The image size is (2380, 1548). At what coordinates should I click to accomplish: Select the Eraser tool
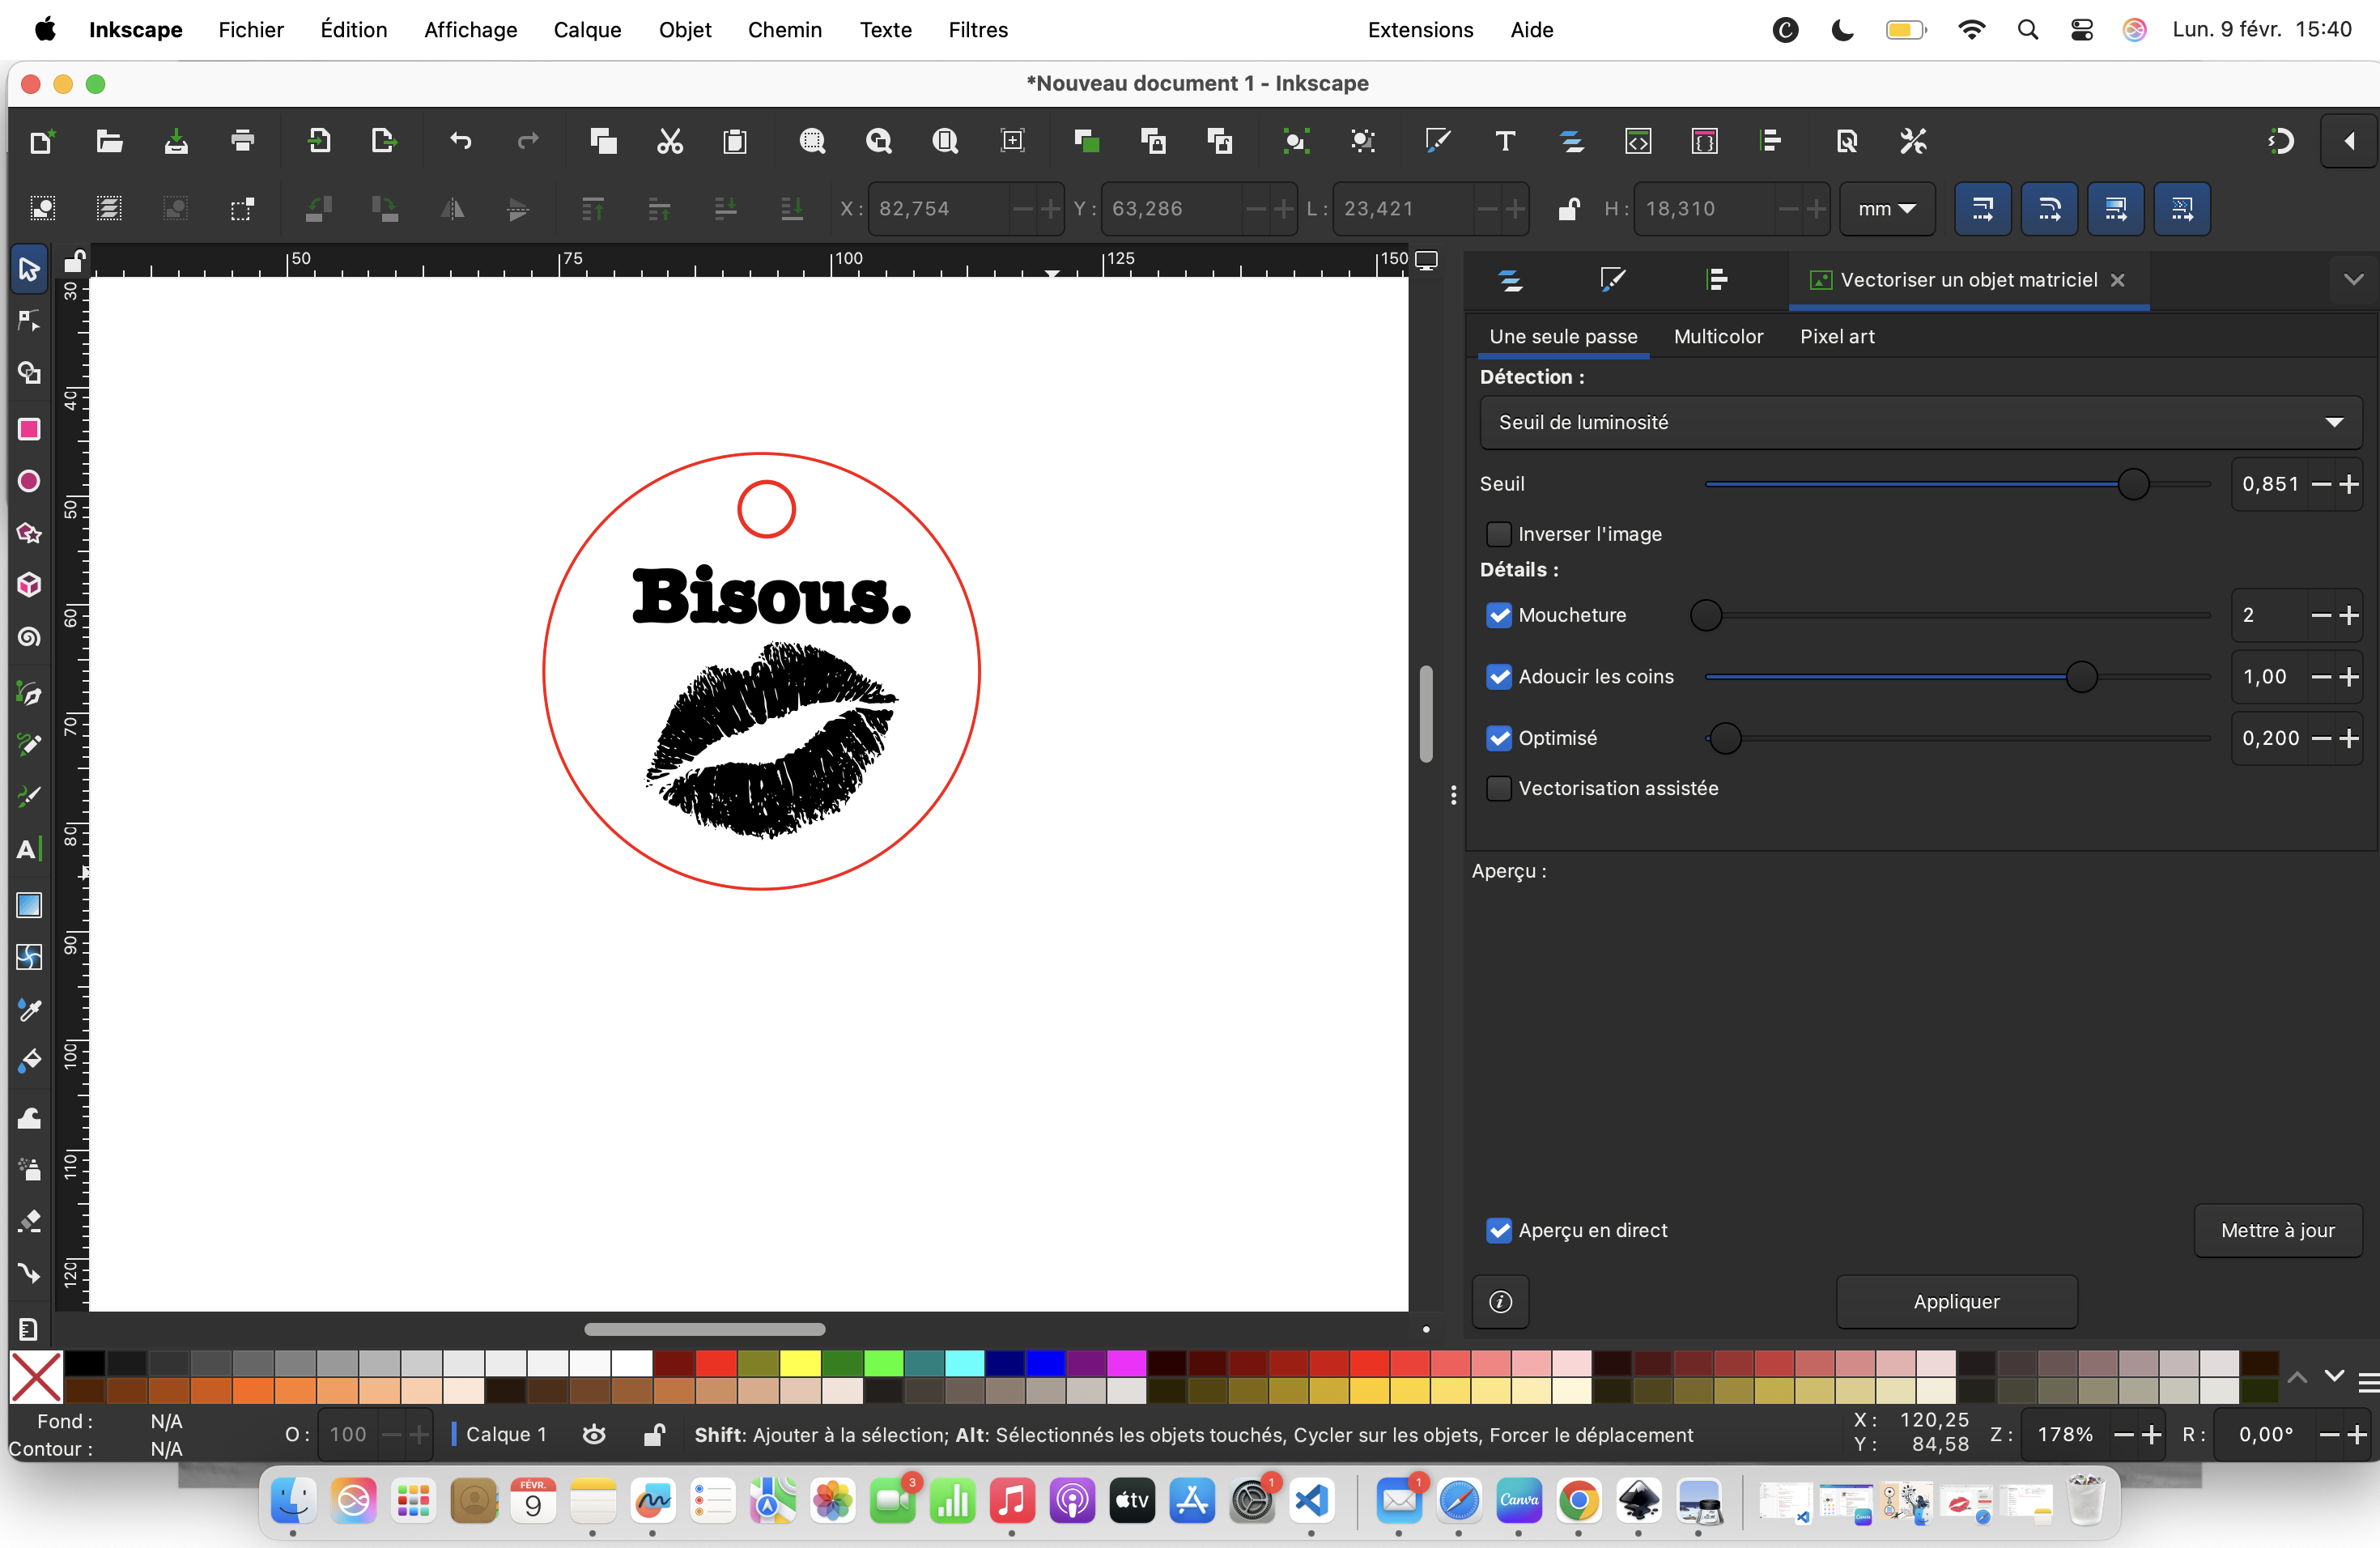point(29,1221)
